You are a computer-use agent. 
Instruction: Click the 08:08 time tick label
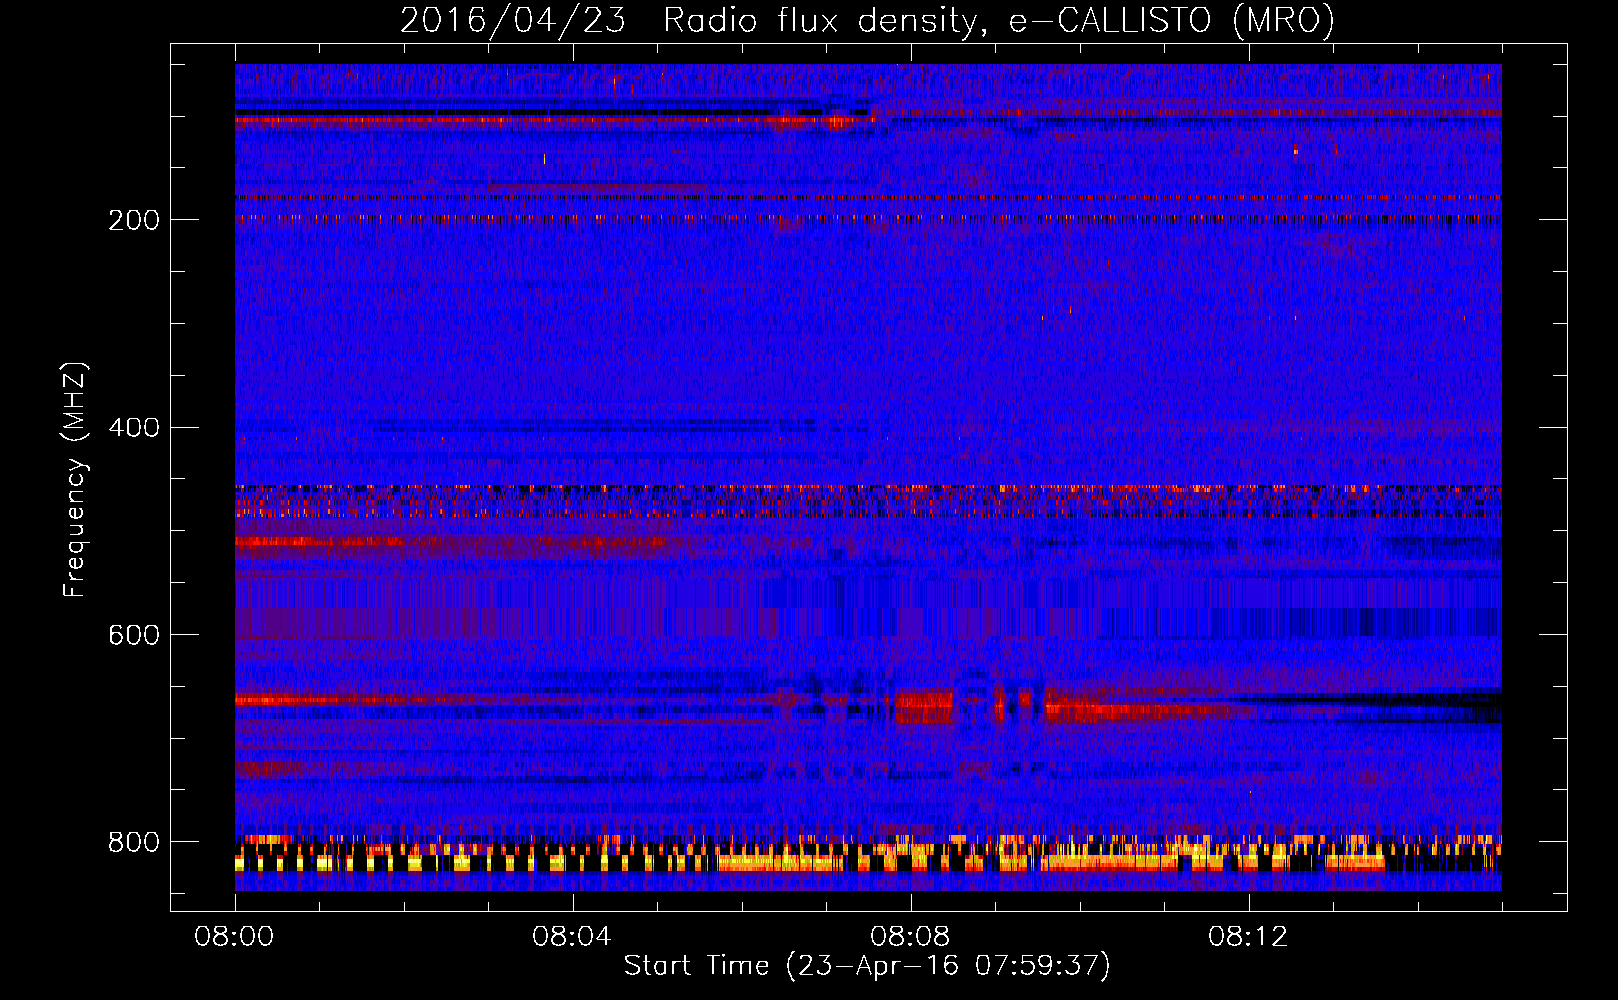tap(910, 937)
